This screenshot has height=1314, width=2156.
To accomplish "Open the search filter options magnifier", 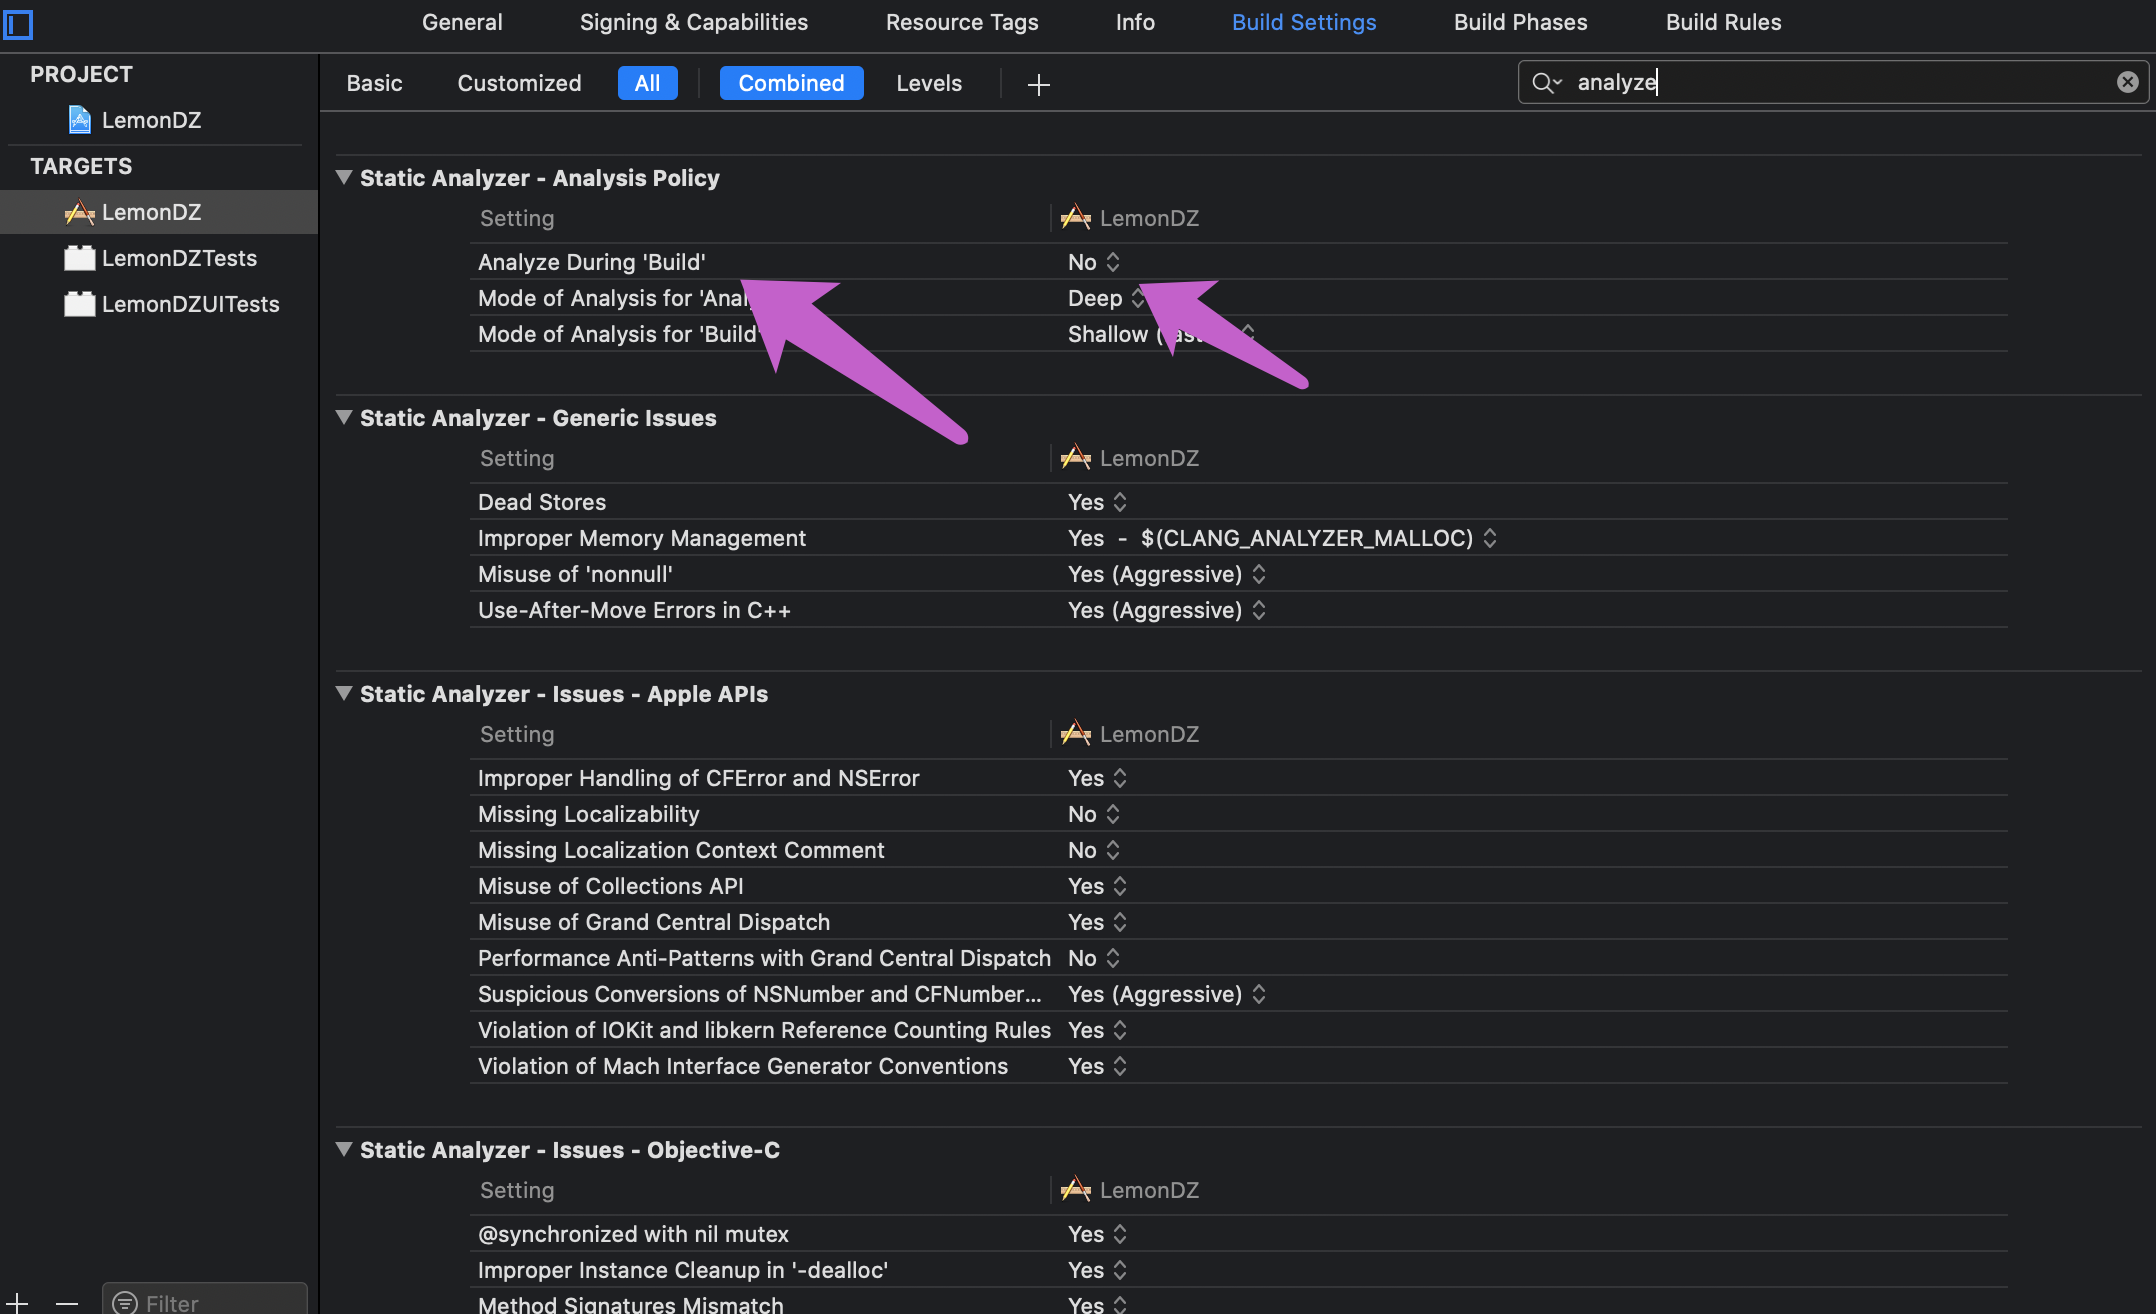I will point(1546,82).
